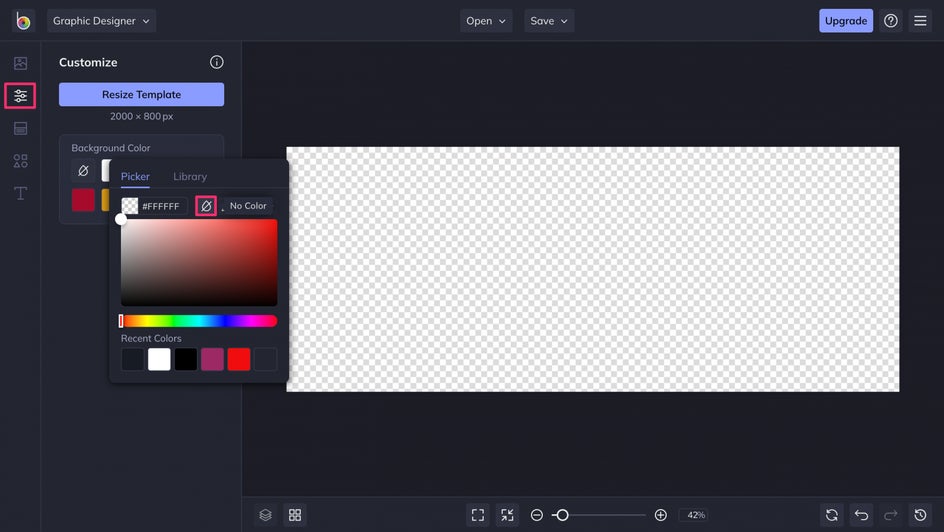944x532 pixels.
Task: Open the history clock icon
Action: (920, 515)
